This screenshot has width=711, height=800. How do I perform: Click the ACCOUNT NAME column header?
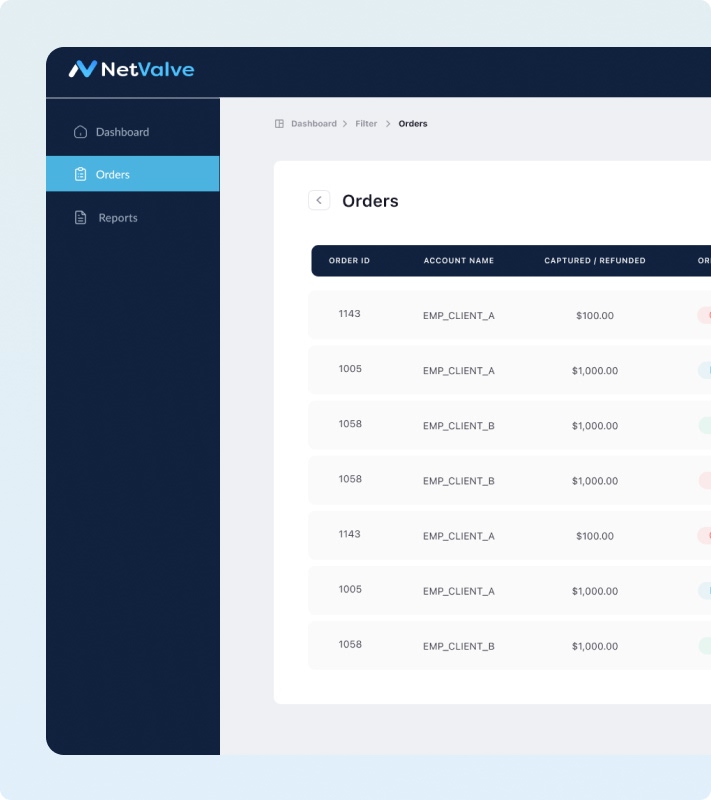click(x=459, y=261)
